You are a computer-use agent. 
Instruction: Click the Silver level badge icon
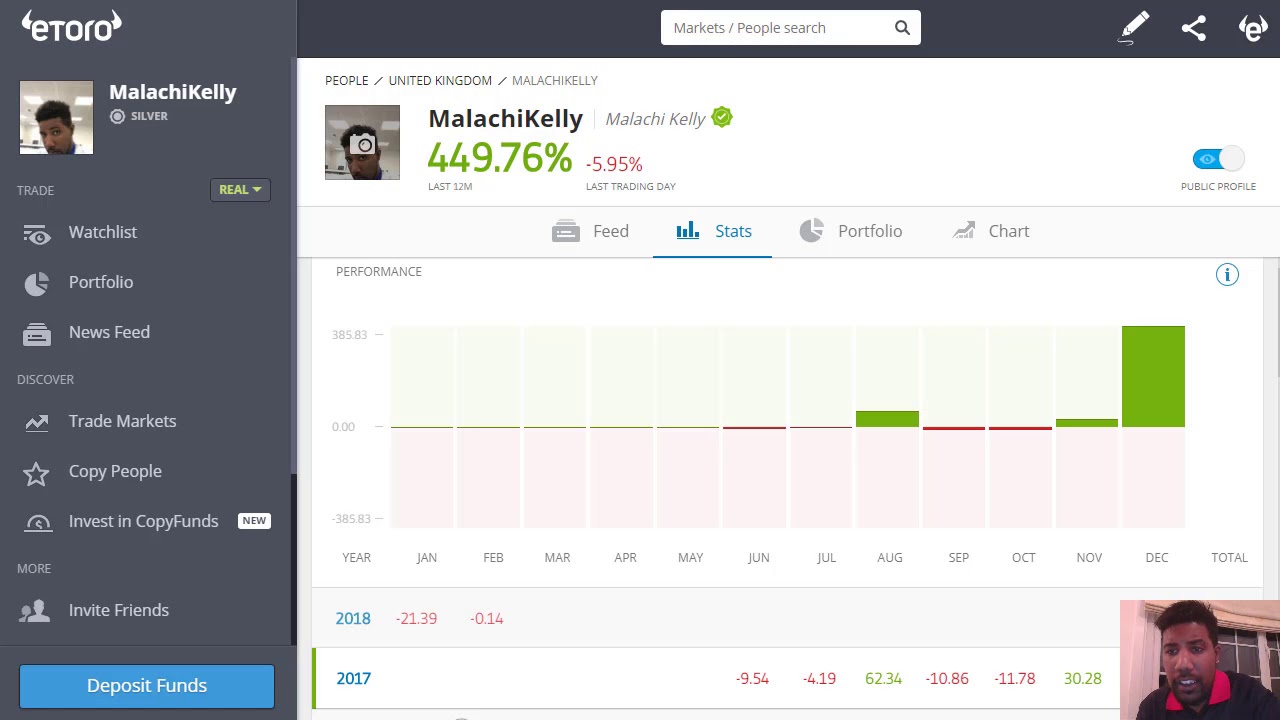point(118,117)
